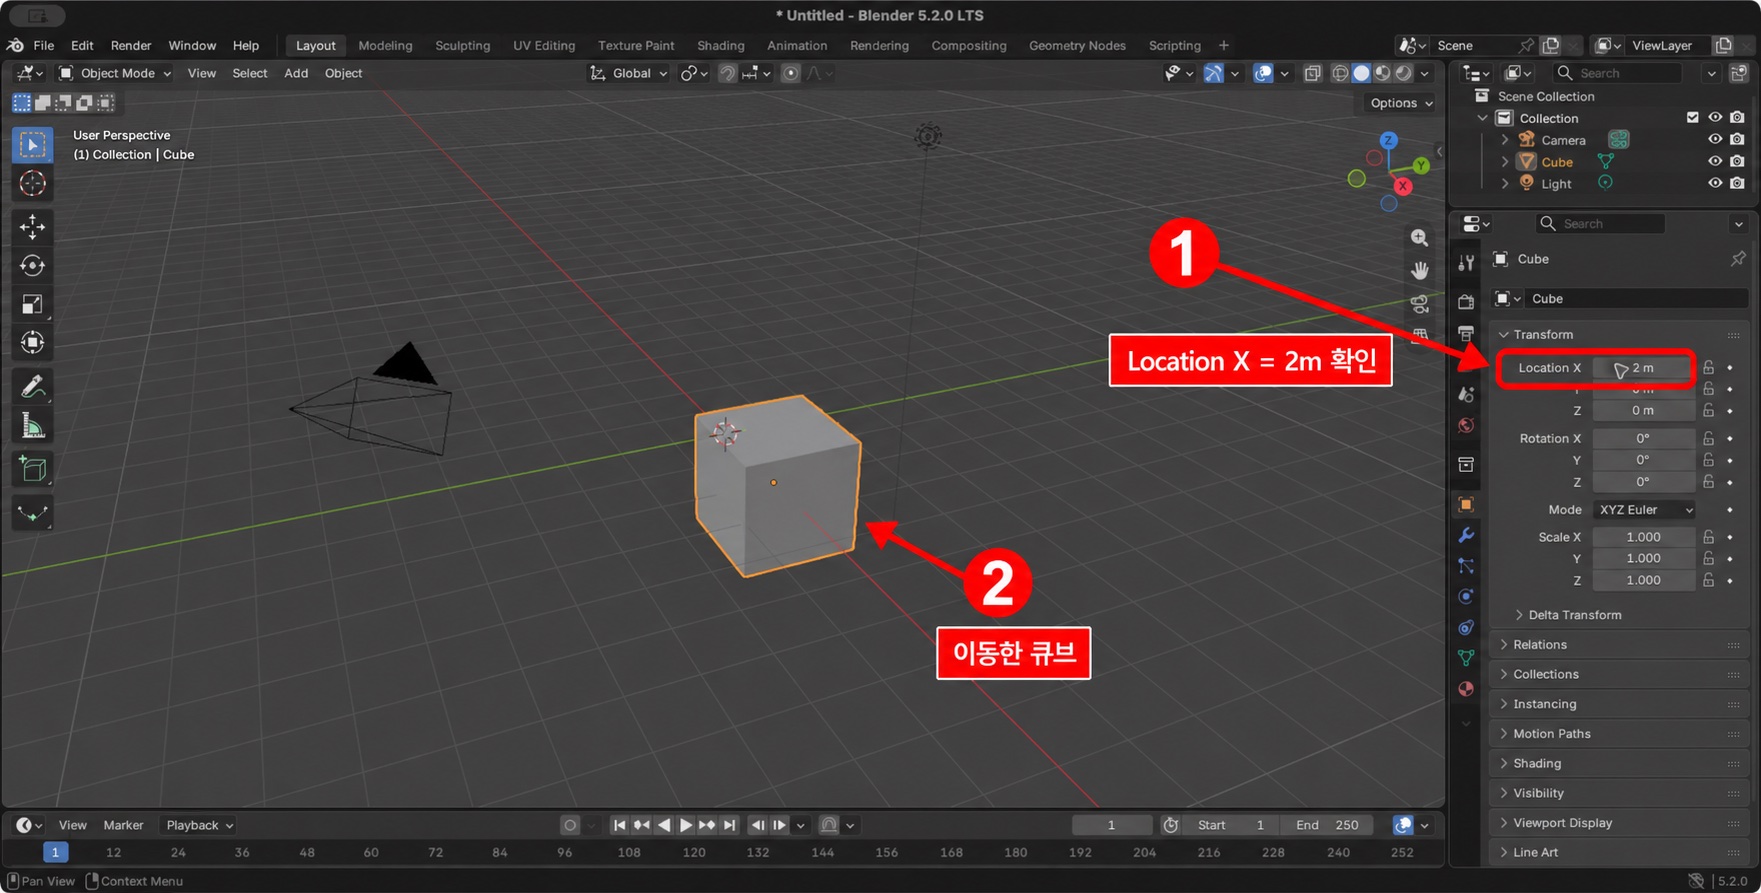Pin the Cube properties context

(1738, 259)
